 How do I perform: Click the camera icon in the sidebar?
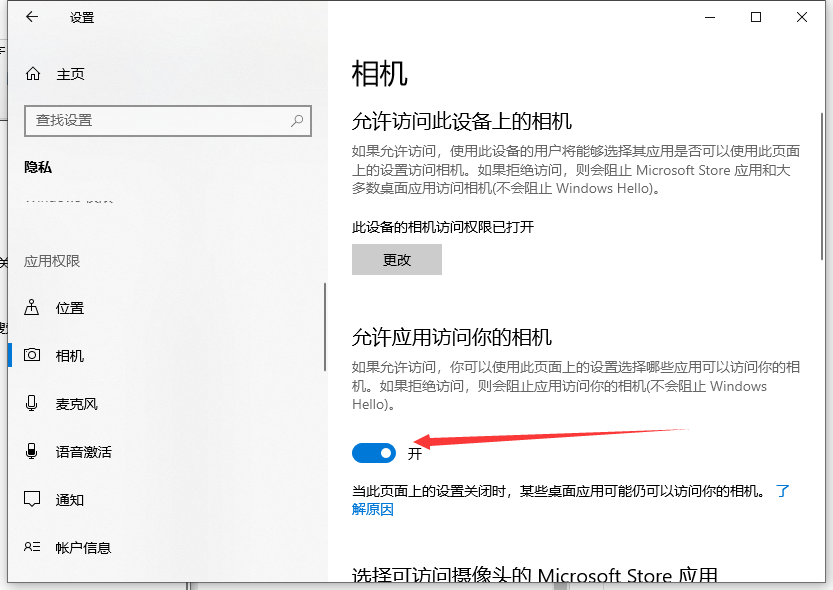33,356
